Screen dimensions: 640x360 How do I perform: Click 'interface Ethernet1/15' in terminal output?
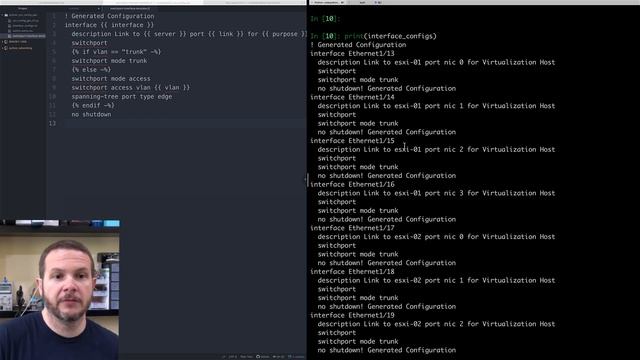[352, 141]
